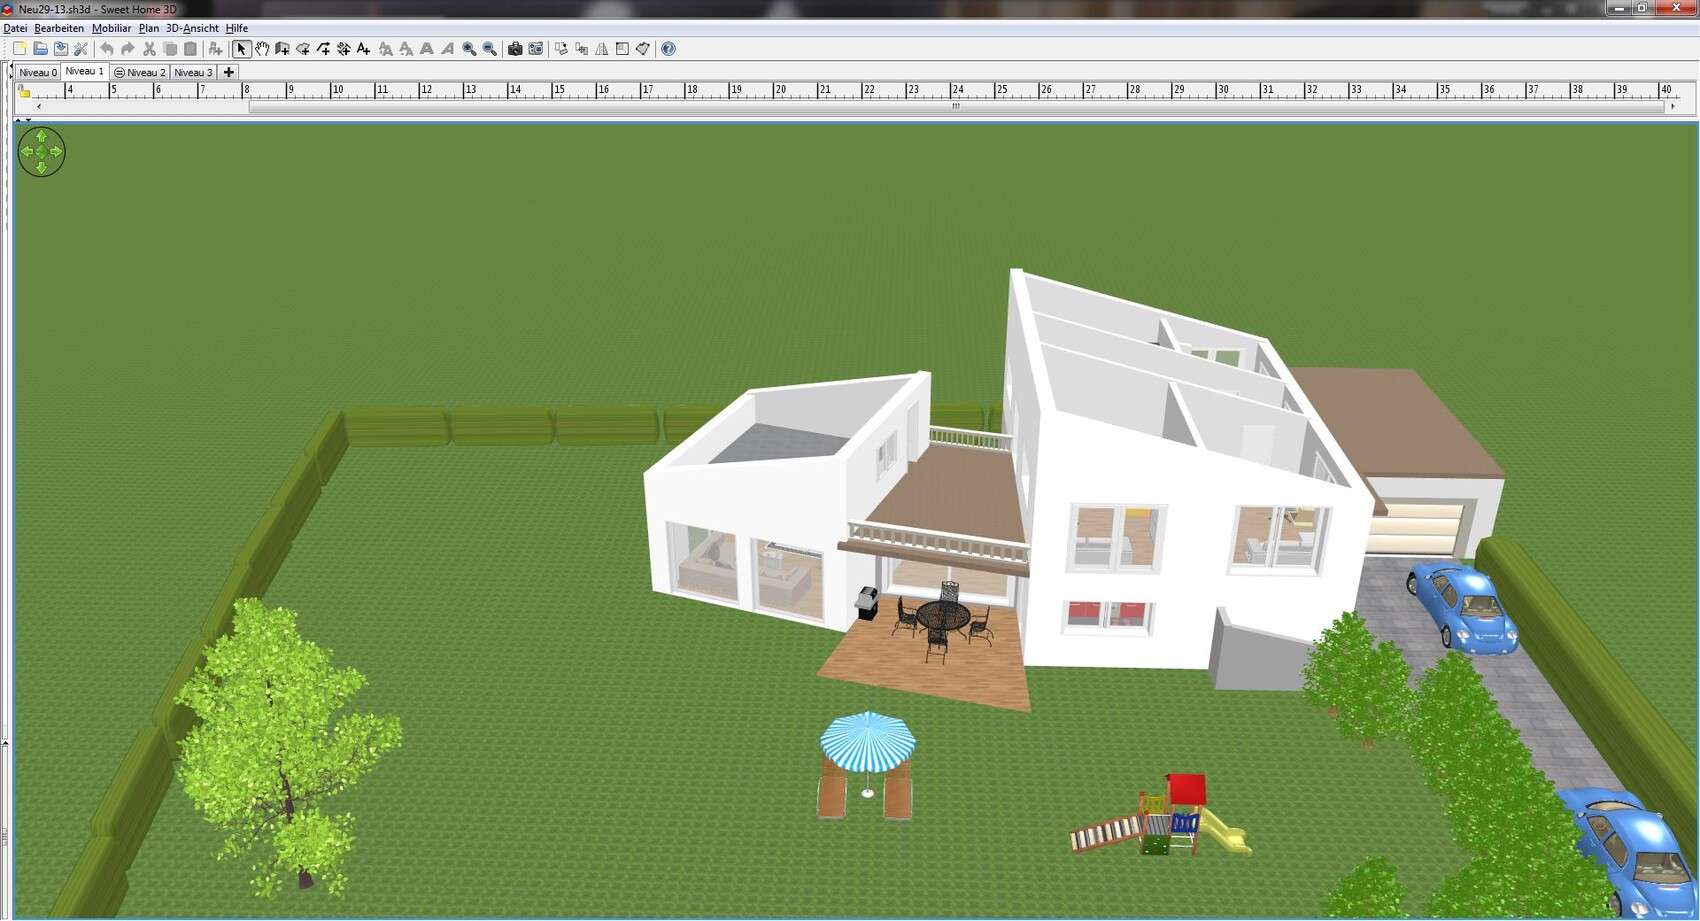Toggle the base plan lock icon
Screen dimensions: 1700x921
click(x=24, y=91)
